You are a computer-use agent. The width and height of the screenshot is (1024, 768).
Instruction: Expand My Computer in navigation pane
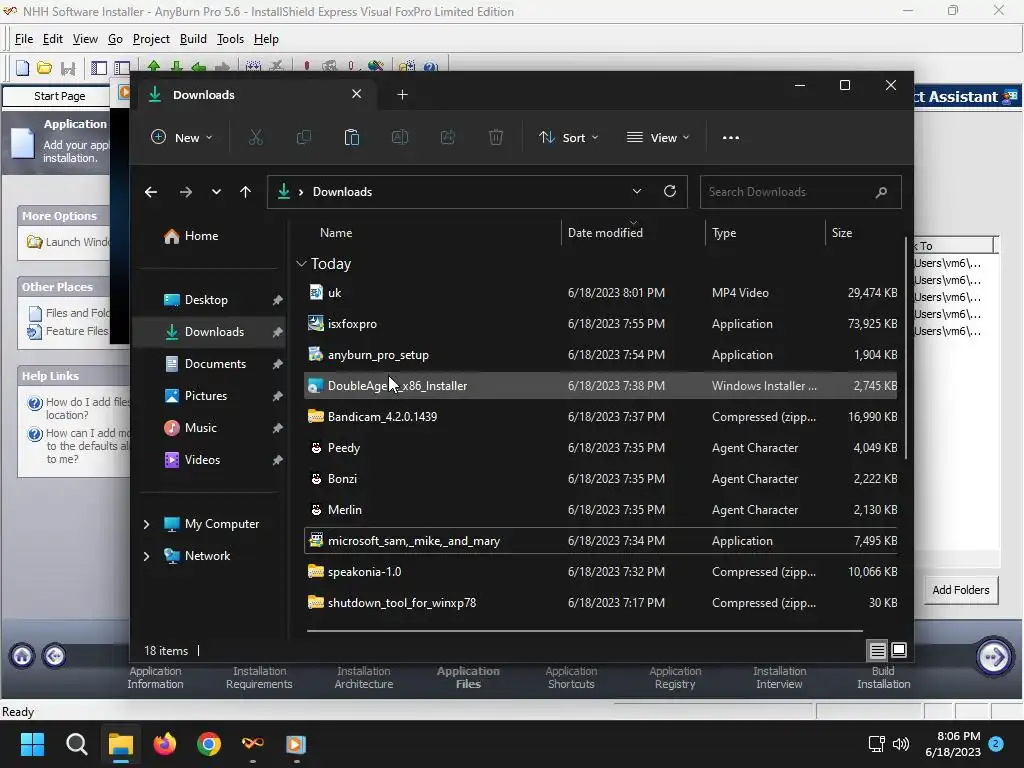(x=146, y=524)
